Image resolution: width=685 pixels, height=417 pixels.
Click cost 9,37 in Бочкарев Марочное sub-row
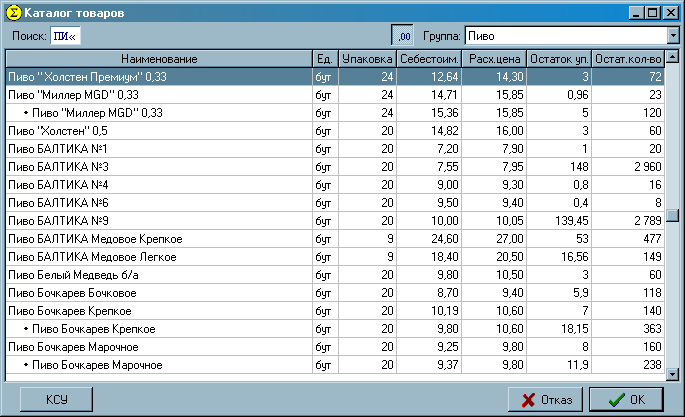pyautogui.click(x=448, y=365)
